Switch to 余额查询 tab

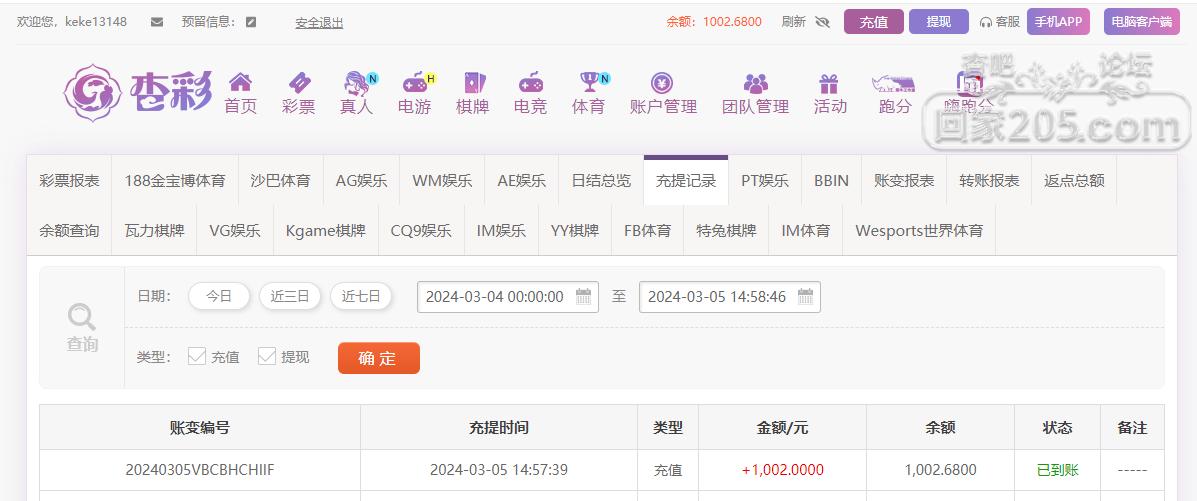point(69,231)
